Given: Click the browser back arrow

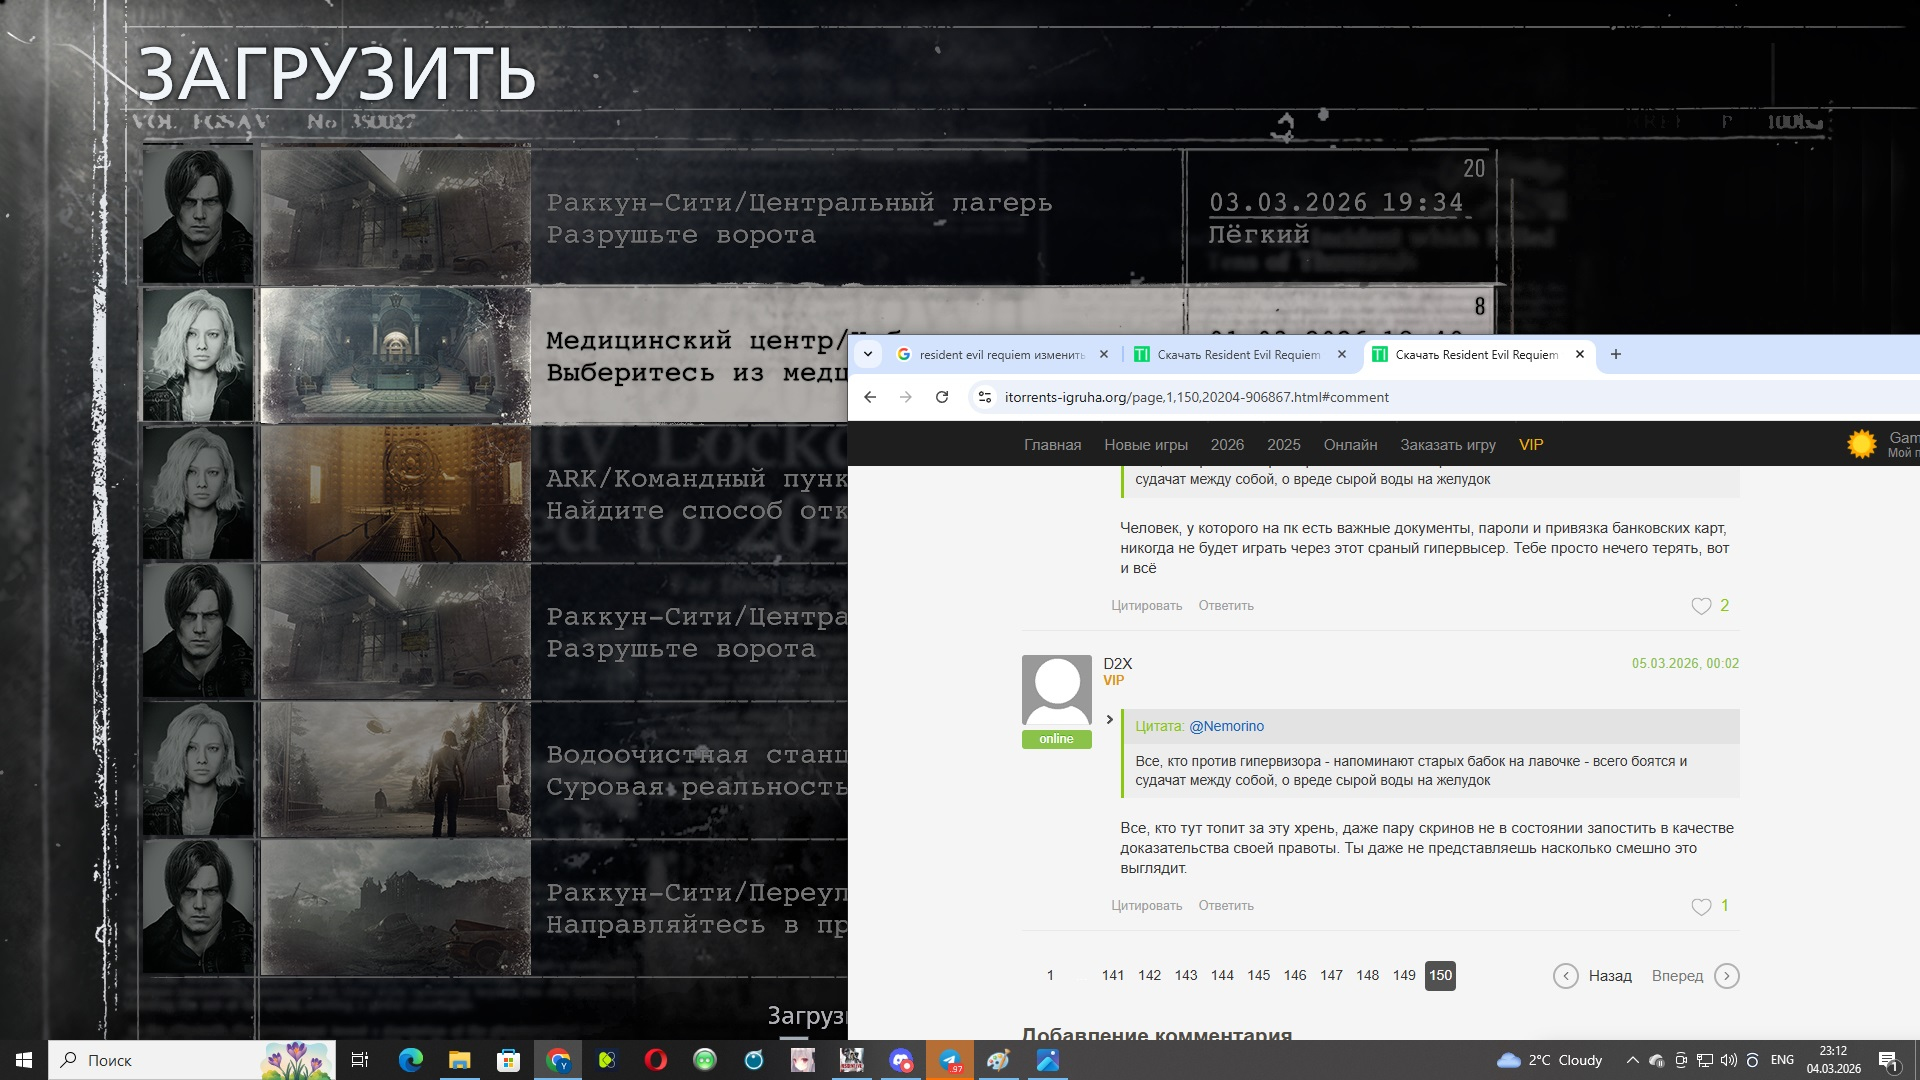Looking at the screenshot, I should (870, 397).
